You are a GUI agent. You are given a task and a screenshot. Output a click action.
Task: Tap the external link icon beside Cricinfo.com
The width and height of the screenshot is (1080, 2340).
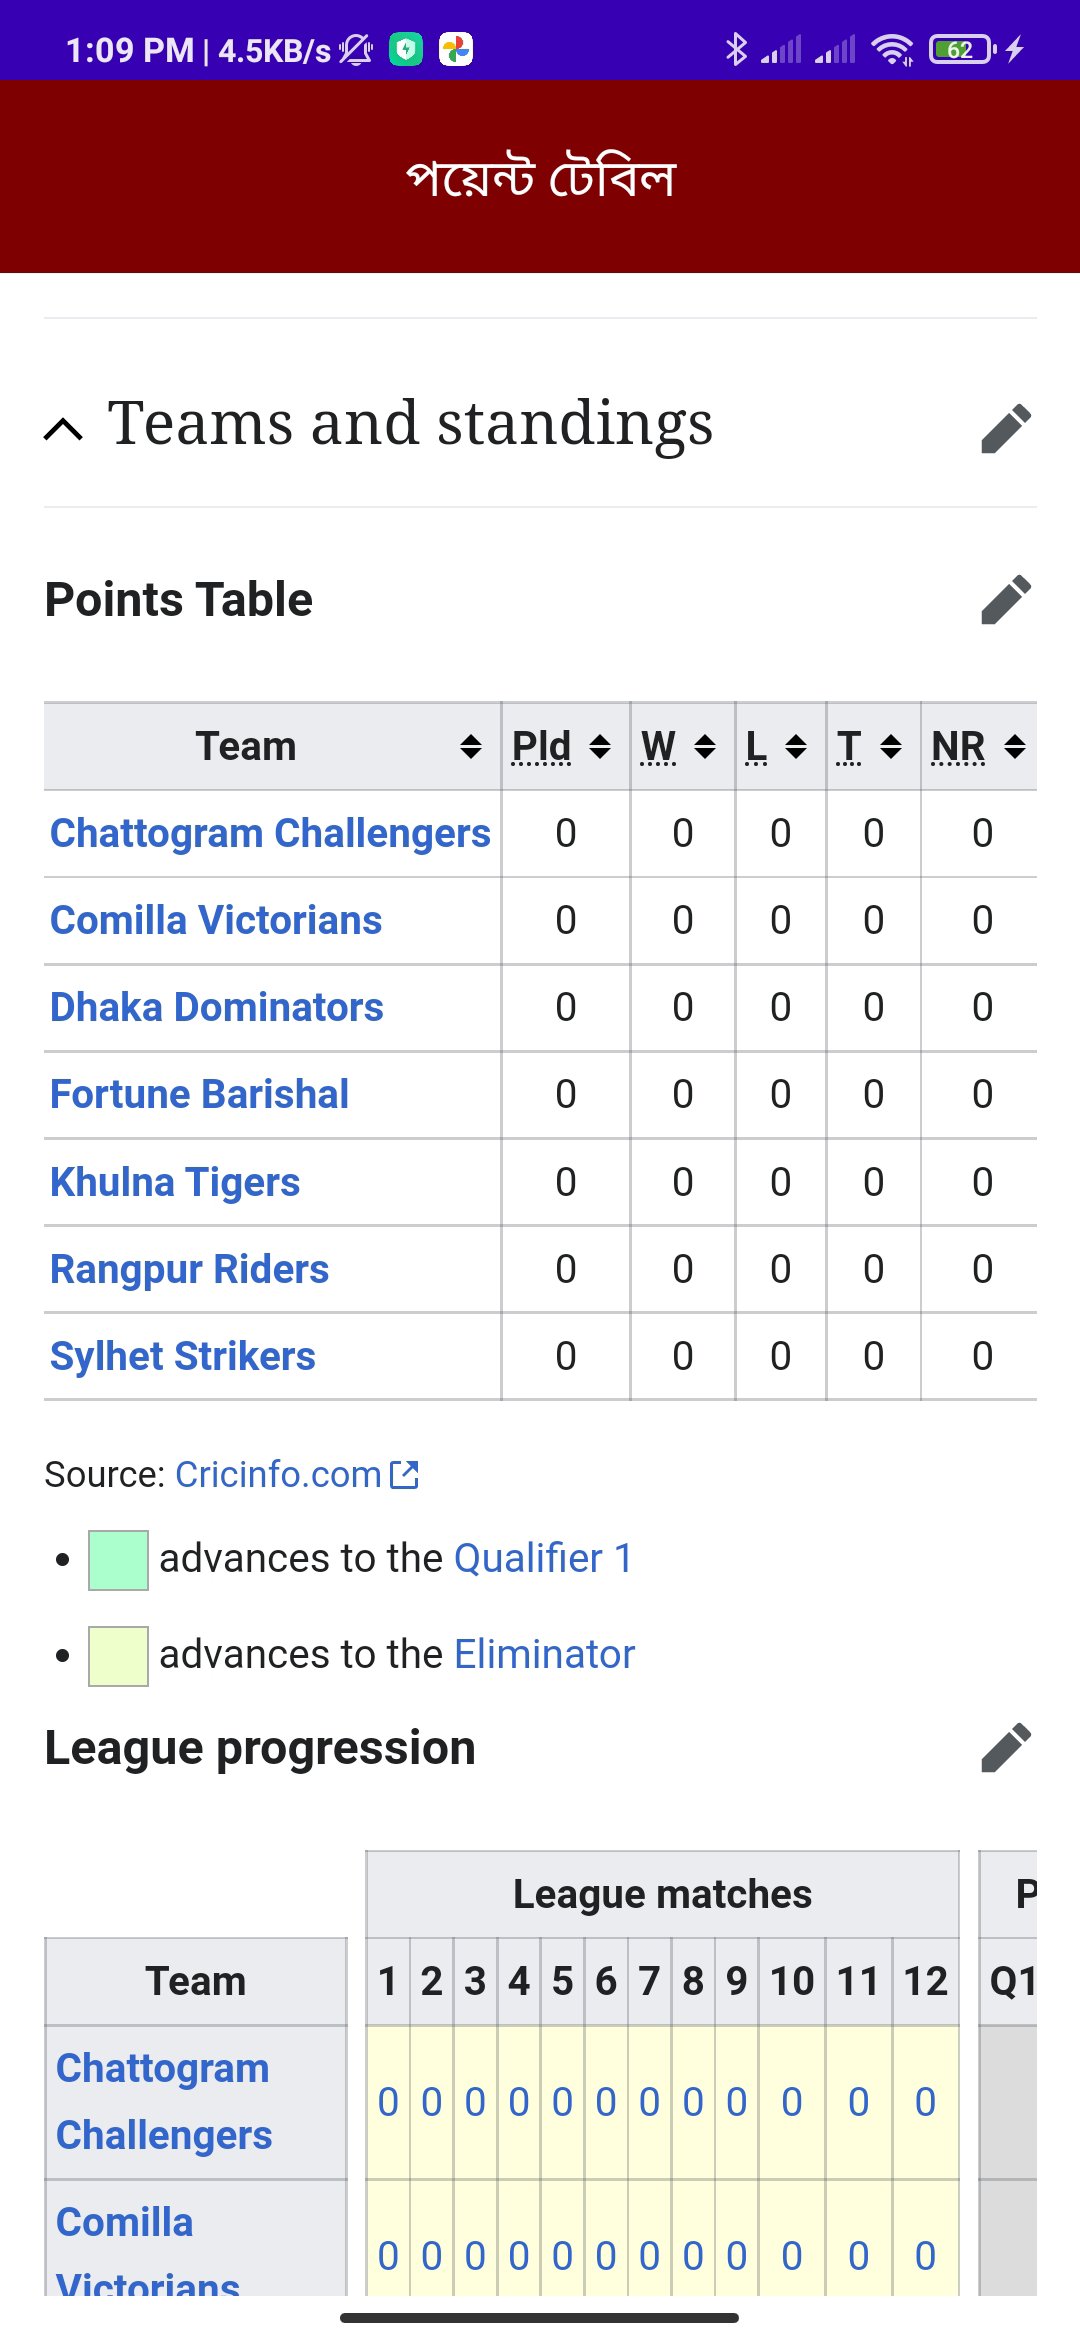pos(404,1474)
